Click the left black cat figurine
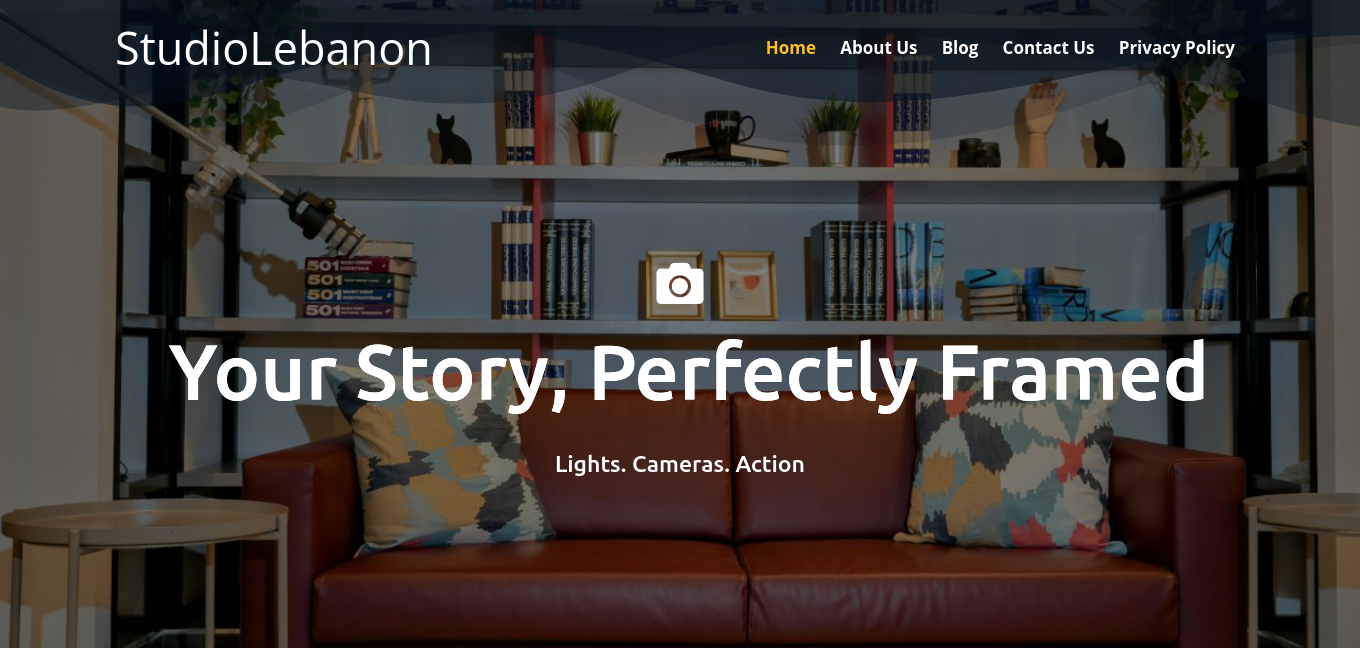The height and width of the screenshot is (669, 1360). [x=452, y=140]
